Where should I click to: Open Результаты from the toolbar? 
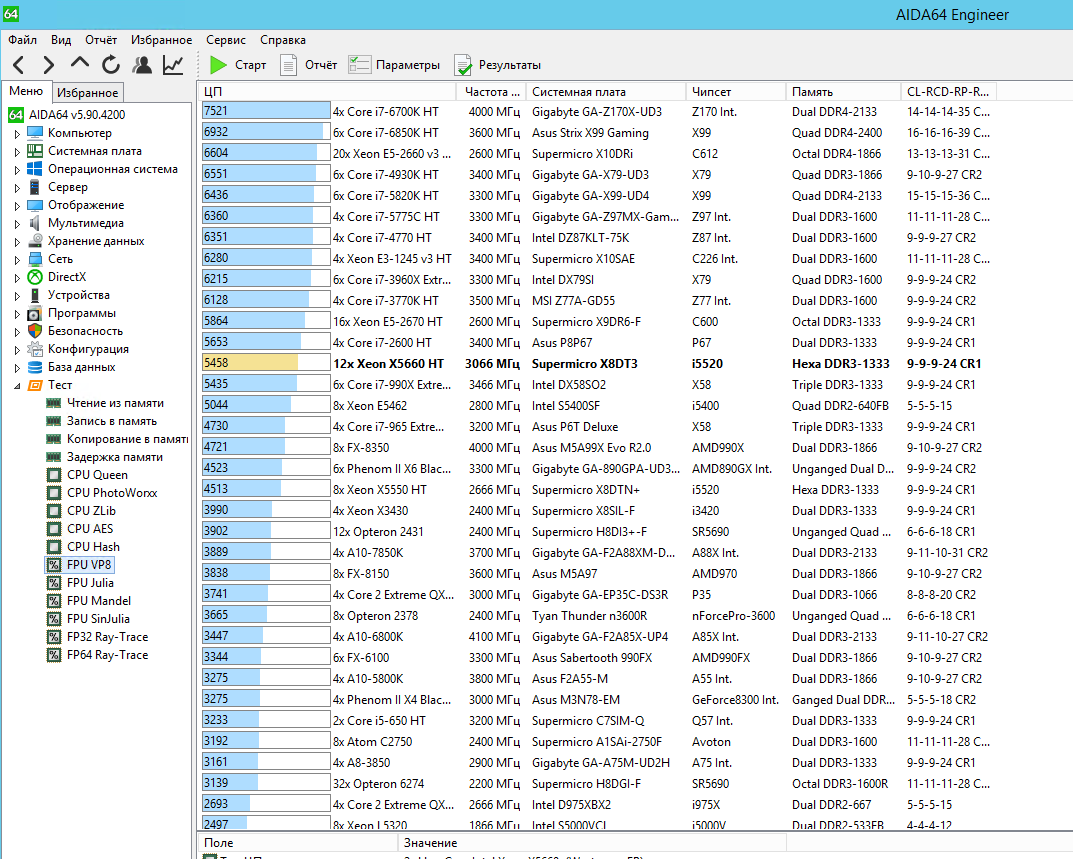tap(497, 65)
